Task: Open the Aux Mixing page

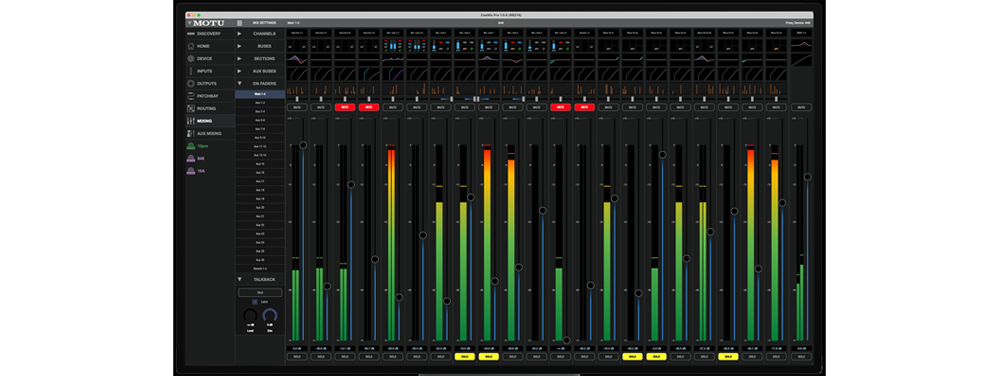Action: (209, 133)
